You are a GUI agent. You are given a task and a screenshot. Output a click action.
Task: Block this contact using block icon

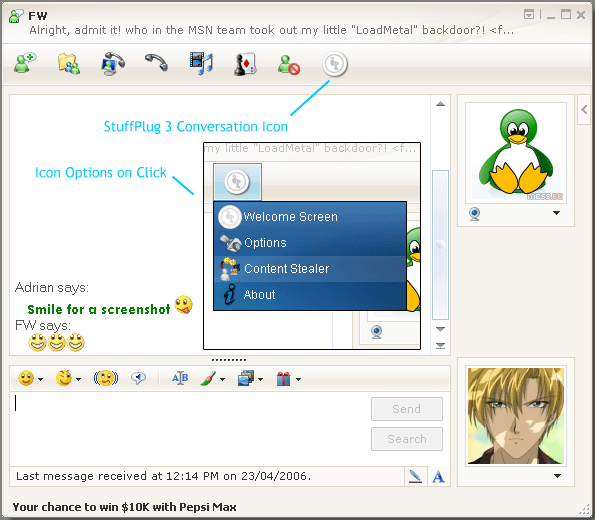[289, 65]
